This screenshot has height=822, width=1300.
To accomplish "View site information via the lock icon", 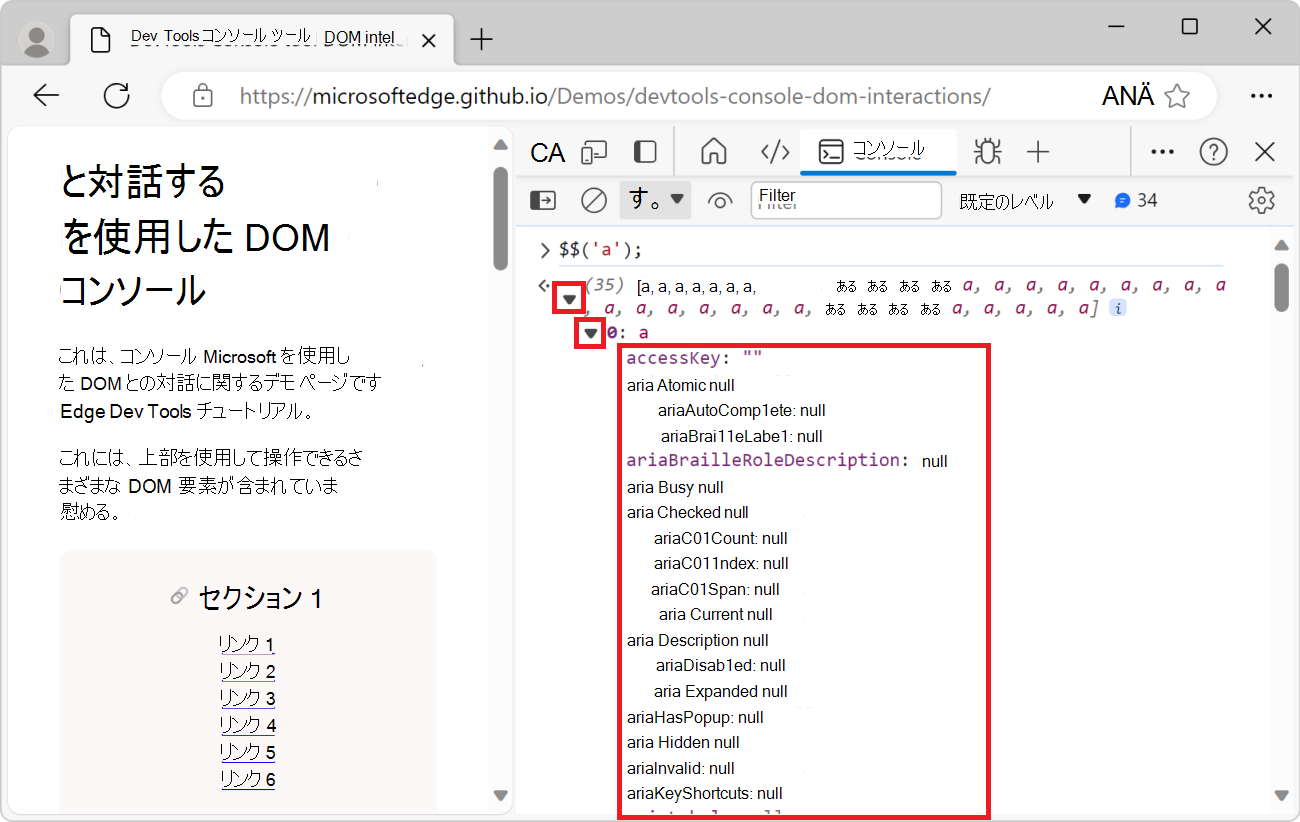I will [203, 96].
